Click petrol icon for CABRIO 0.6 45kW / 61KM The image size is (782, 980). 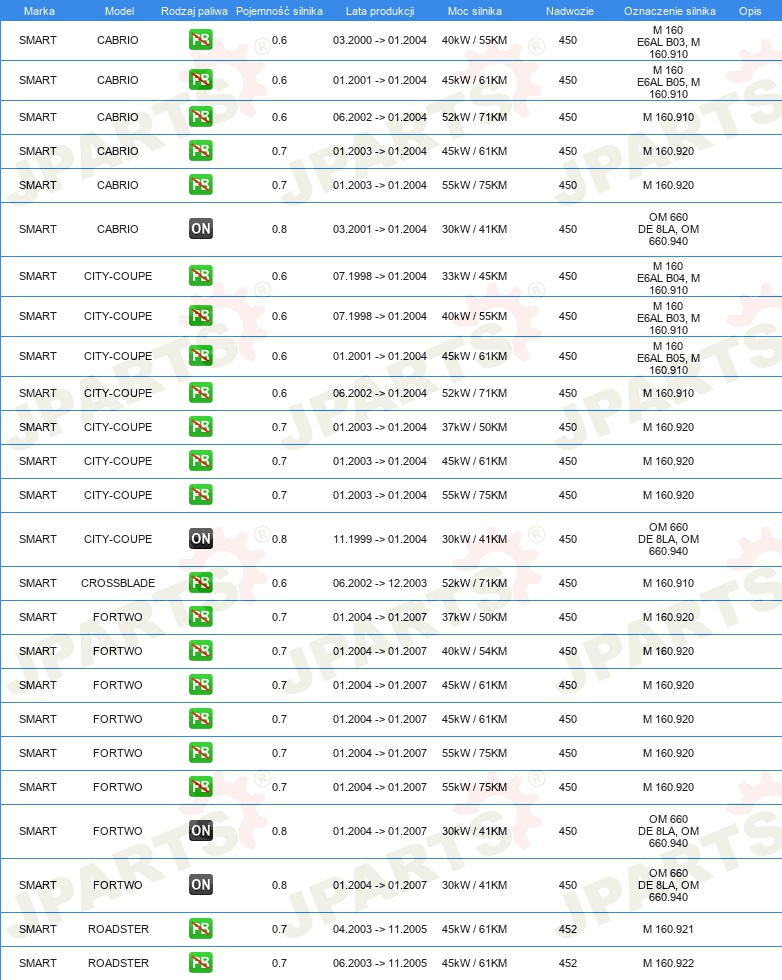coord(201,80)
